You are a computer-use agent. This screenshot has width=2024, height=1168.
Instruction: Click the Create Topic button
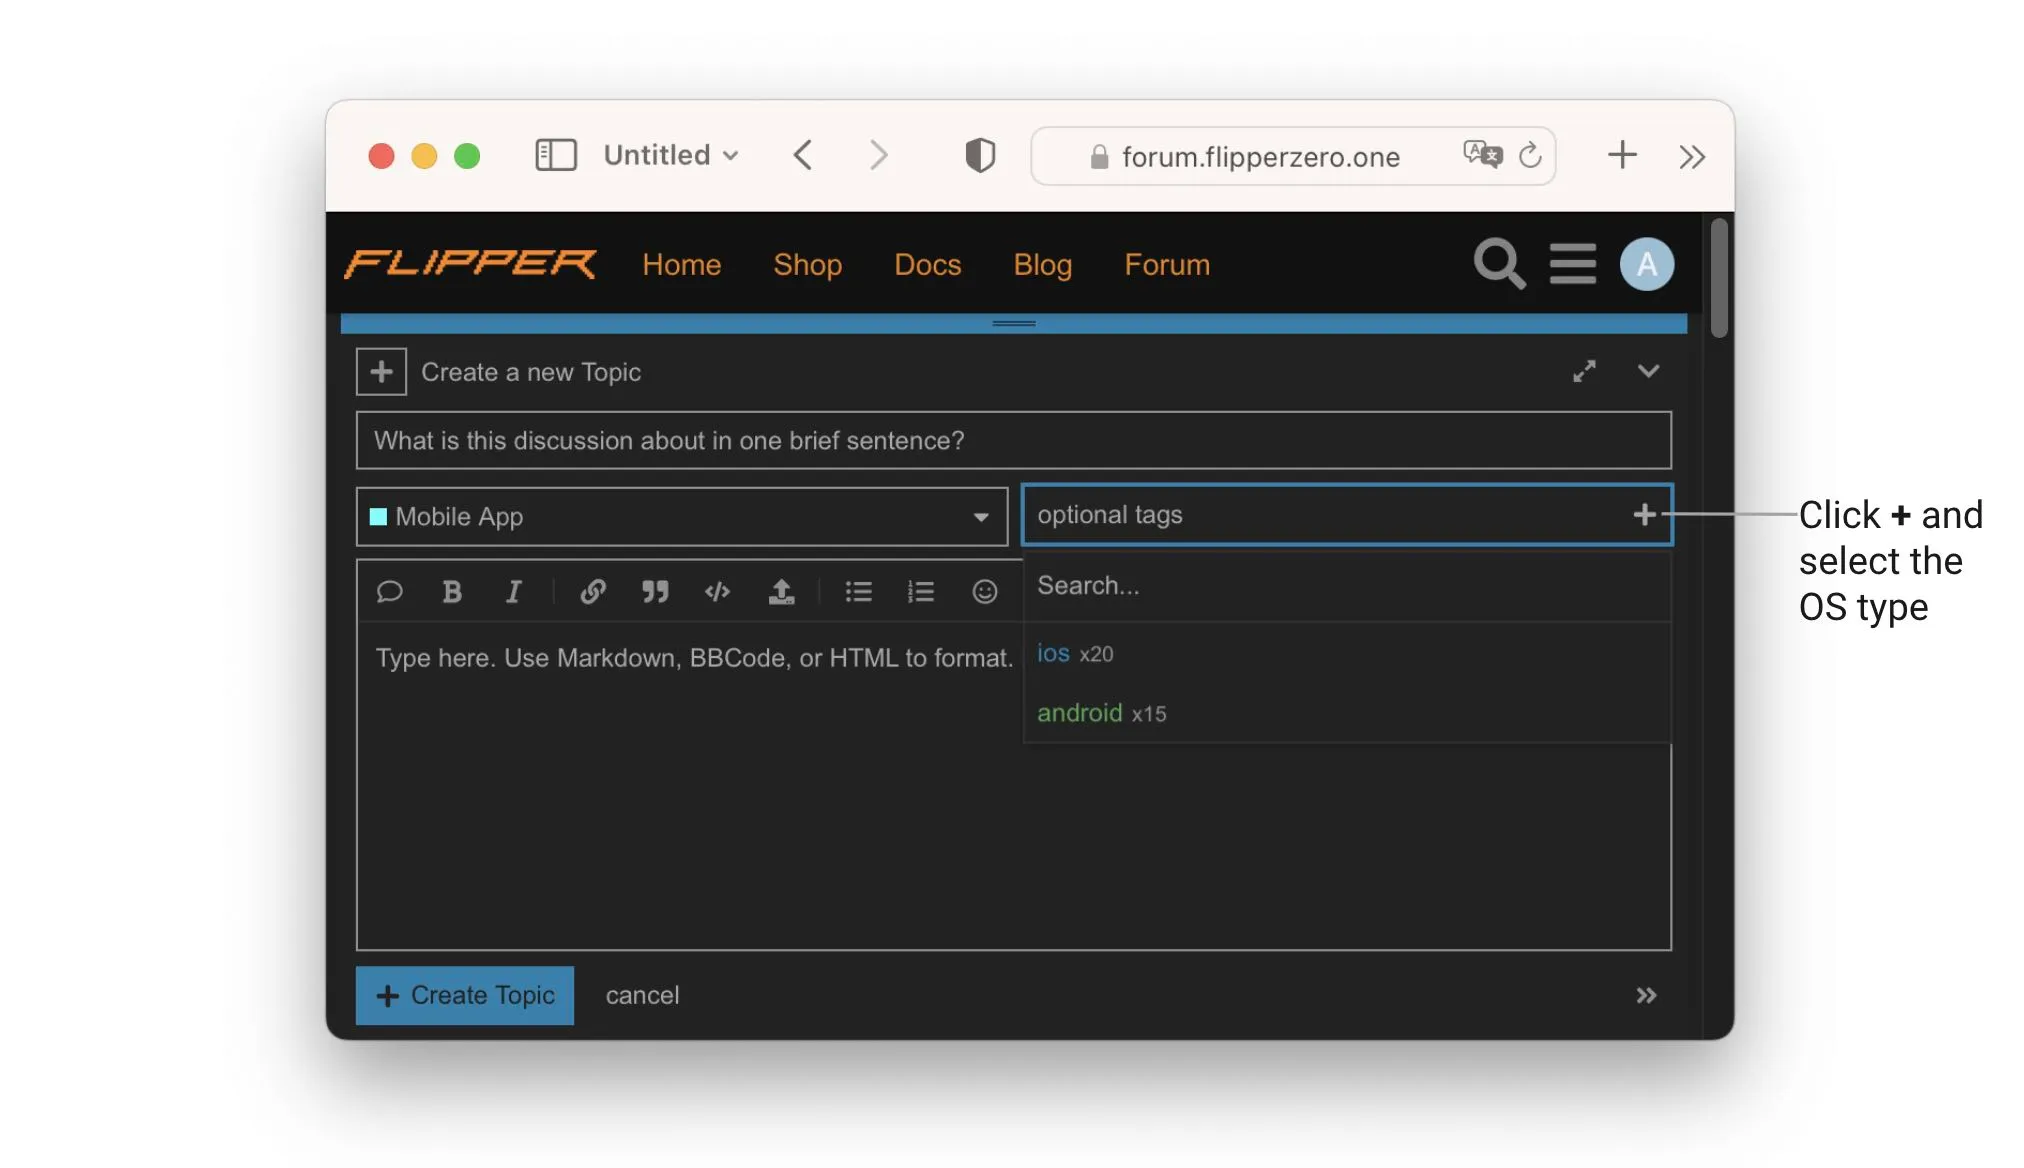pyautogui.click(x=465, y=995)
